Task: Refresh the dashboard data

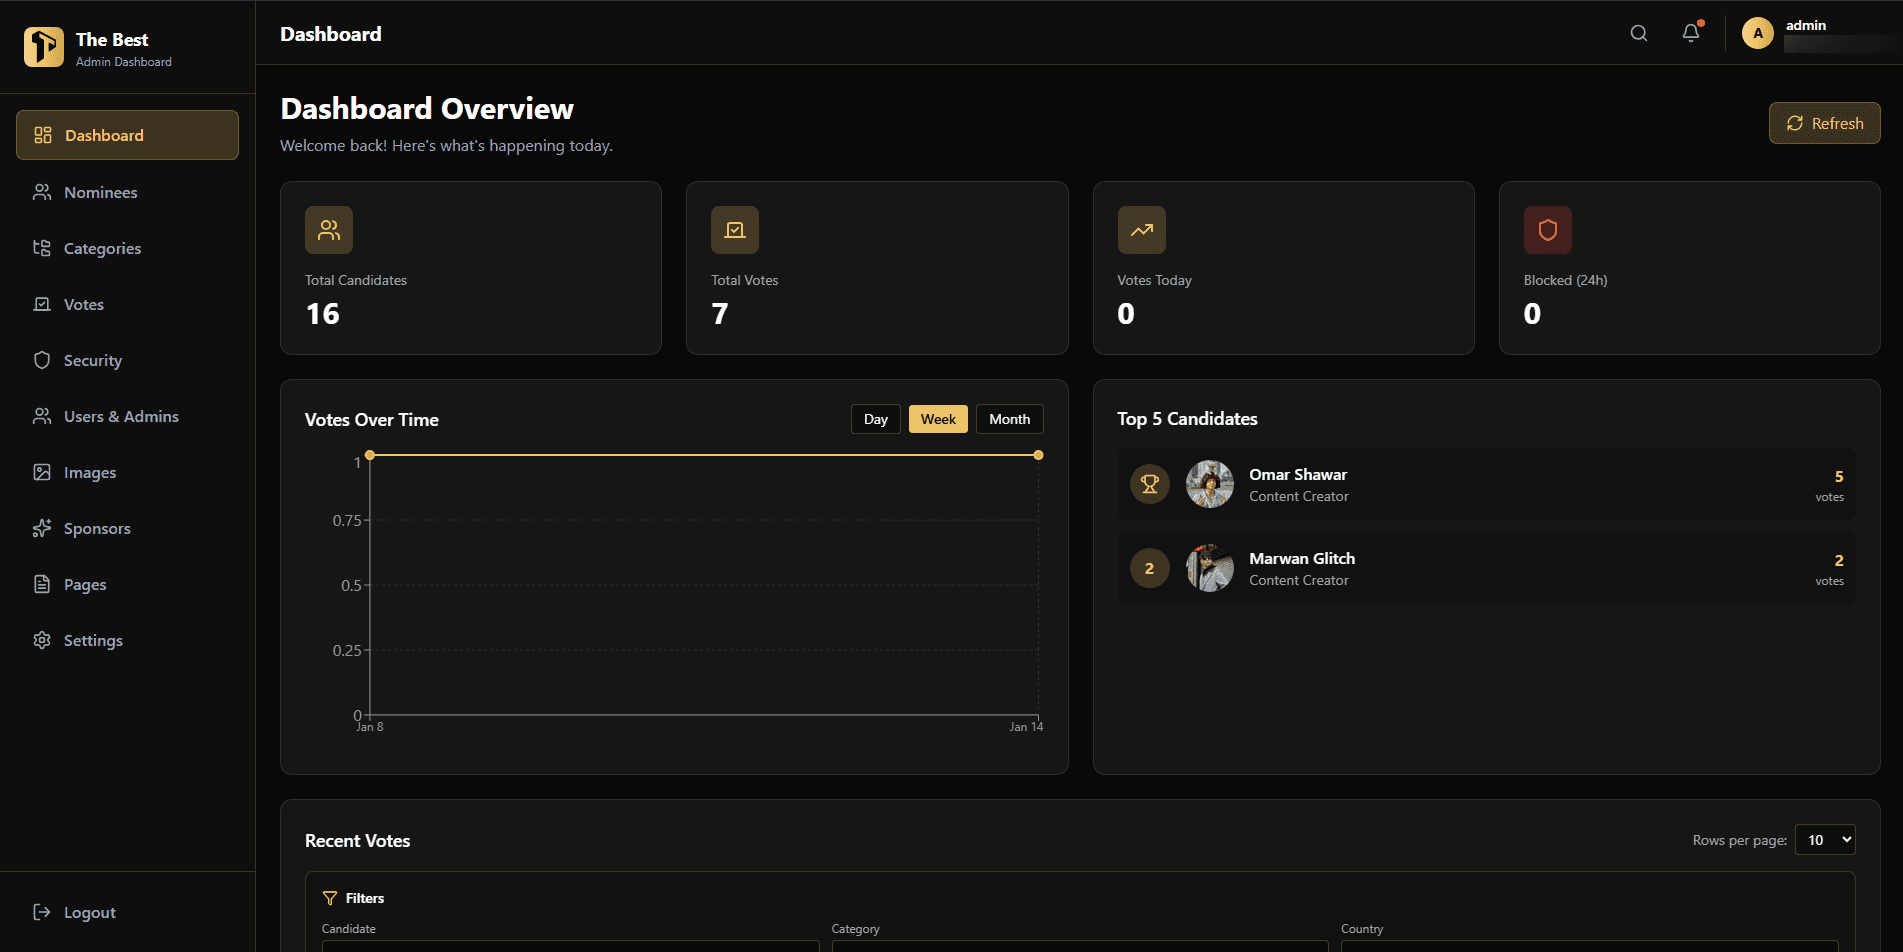Action: click(x=1824, y=123)
